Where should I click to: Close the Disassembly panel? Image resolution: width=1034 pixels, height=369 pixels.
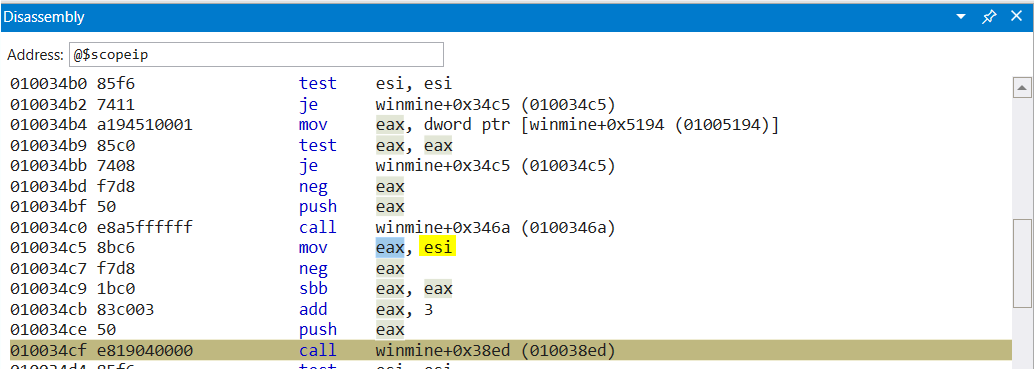[x=1016, y=17]
